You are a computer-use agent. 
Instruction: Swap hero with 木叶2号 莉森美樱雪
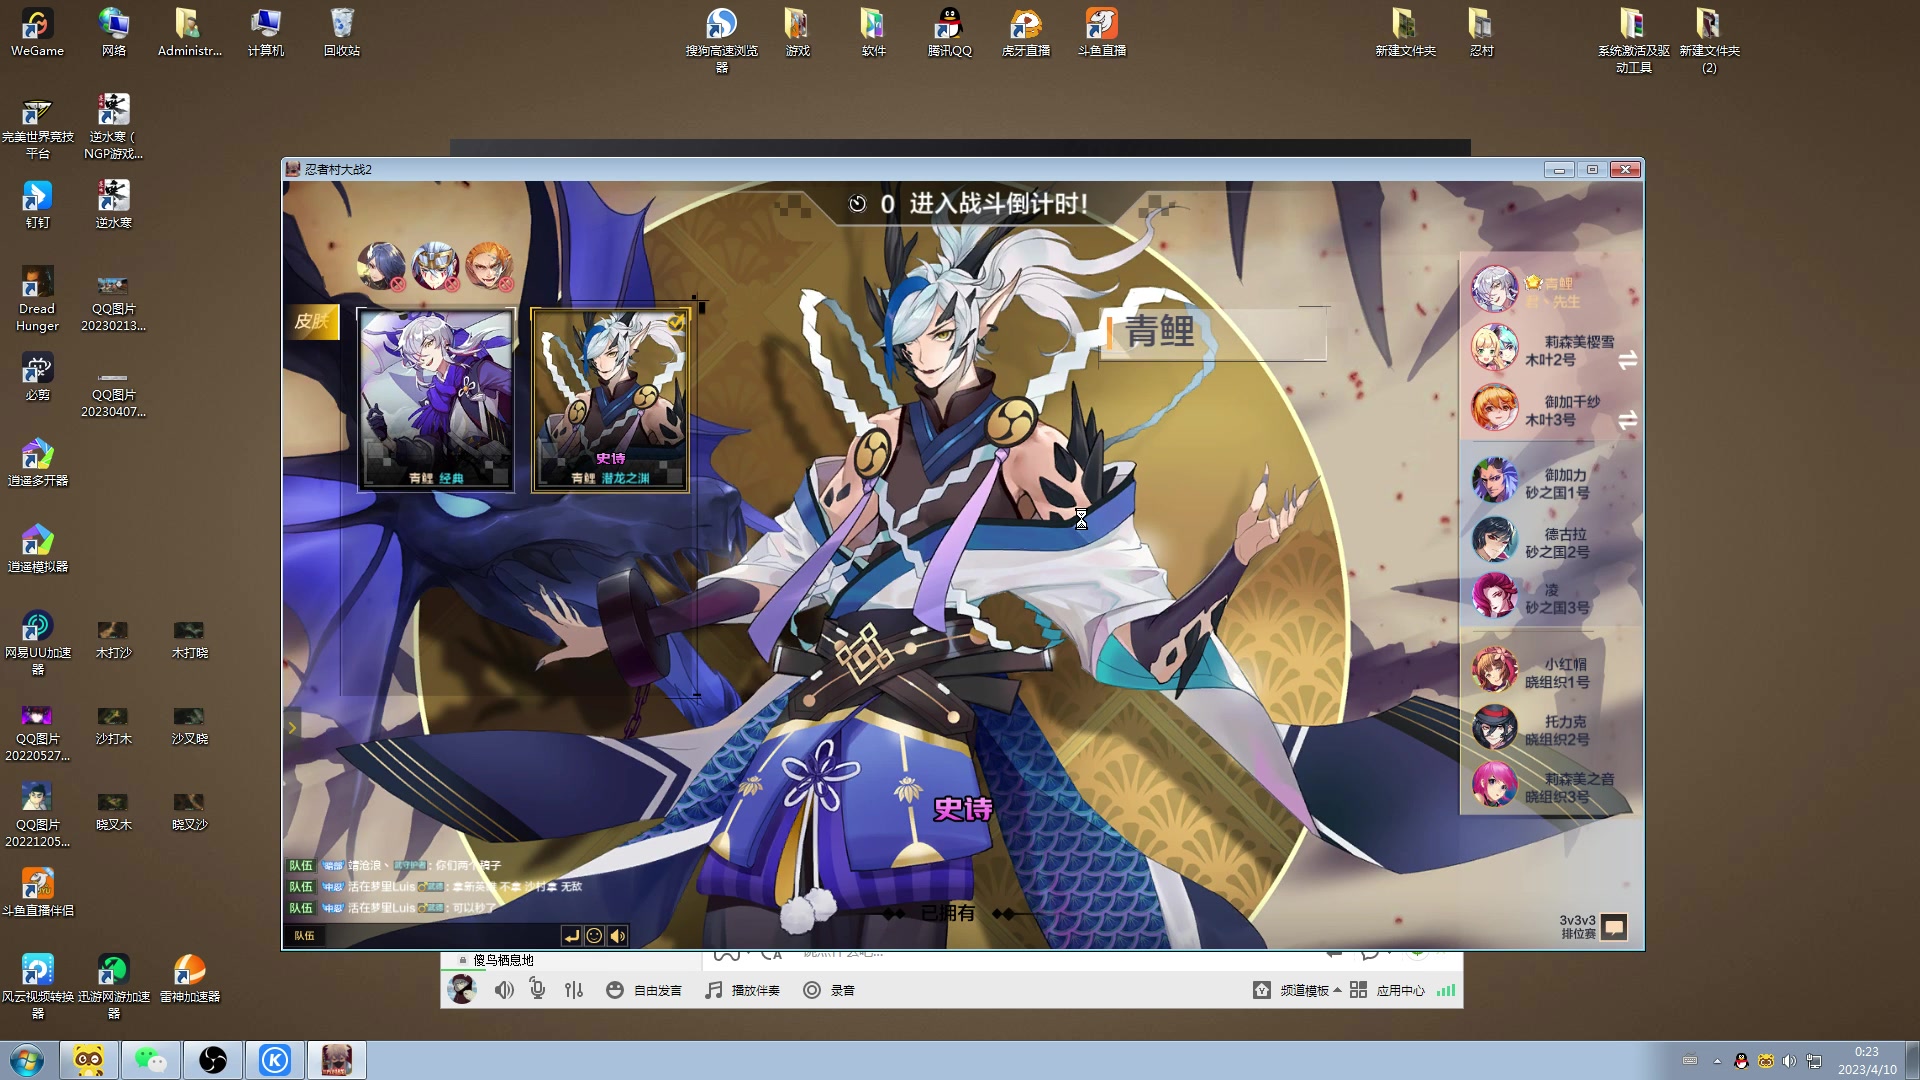tap(1627, 360)
